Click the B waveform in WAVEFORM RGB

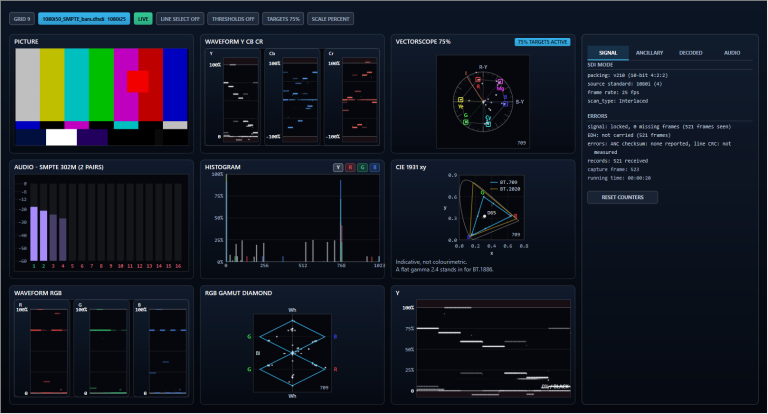click(168, 352)
